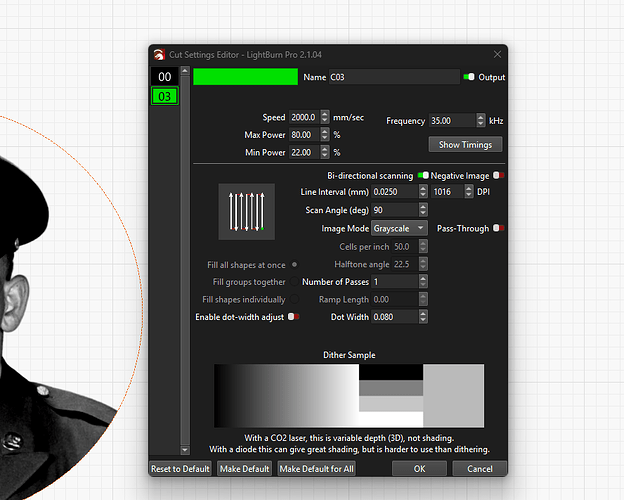This screenshot has height=500, width=624.
Task: Toggle Enable dot-width adjust switch
Action: pos(294,316)
